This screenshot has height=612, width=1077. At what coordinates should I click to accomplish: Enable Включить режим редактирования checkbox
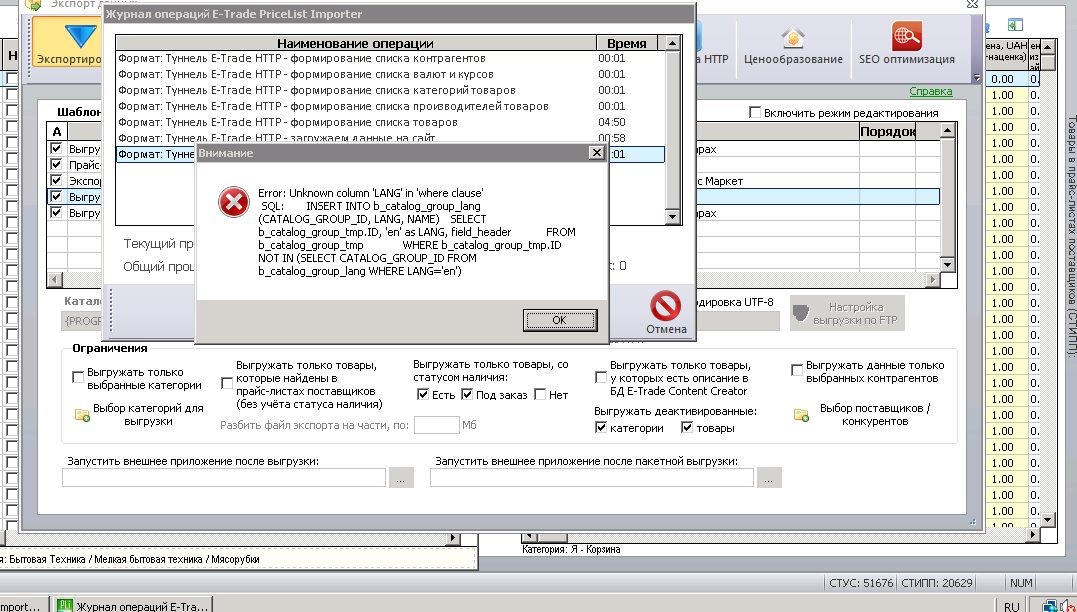(x=755, y=112)
